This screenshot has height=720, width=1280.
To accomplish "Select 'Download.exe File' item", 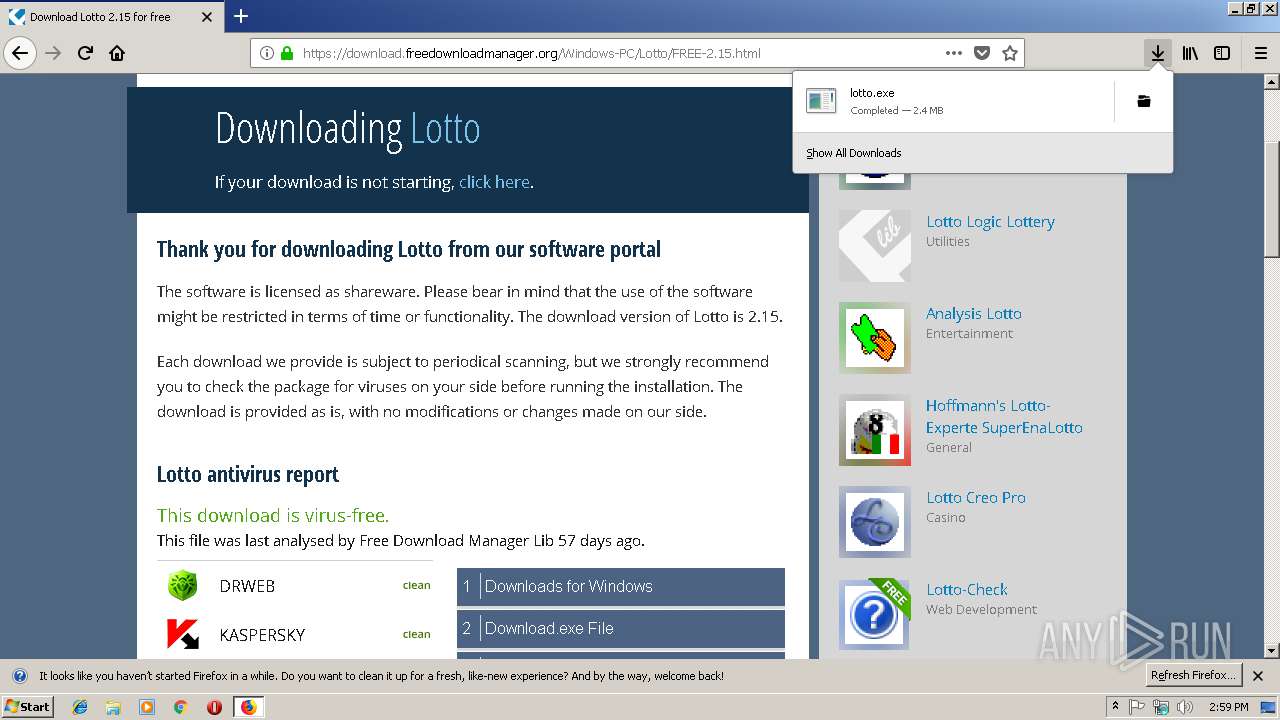I will tap(621, 629).
